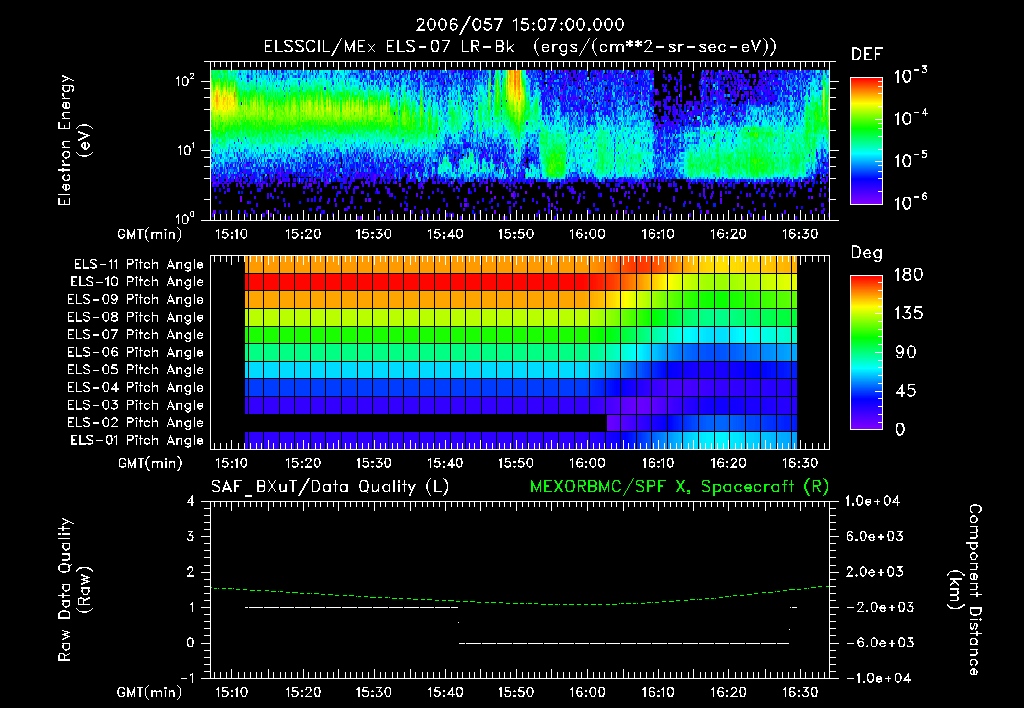
Task: Click the green MEXORBMC/SPF X, Spacecraft (R) legend
Action: (679, 487)
